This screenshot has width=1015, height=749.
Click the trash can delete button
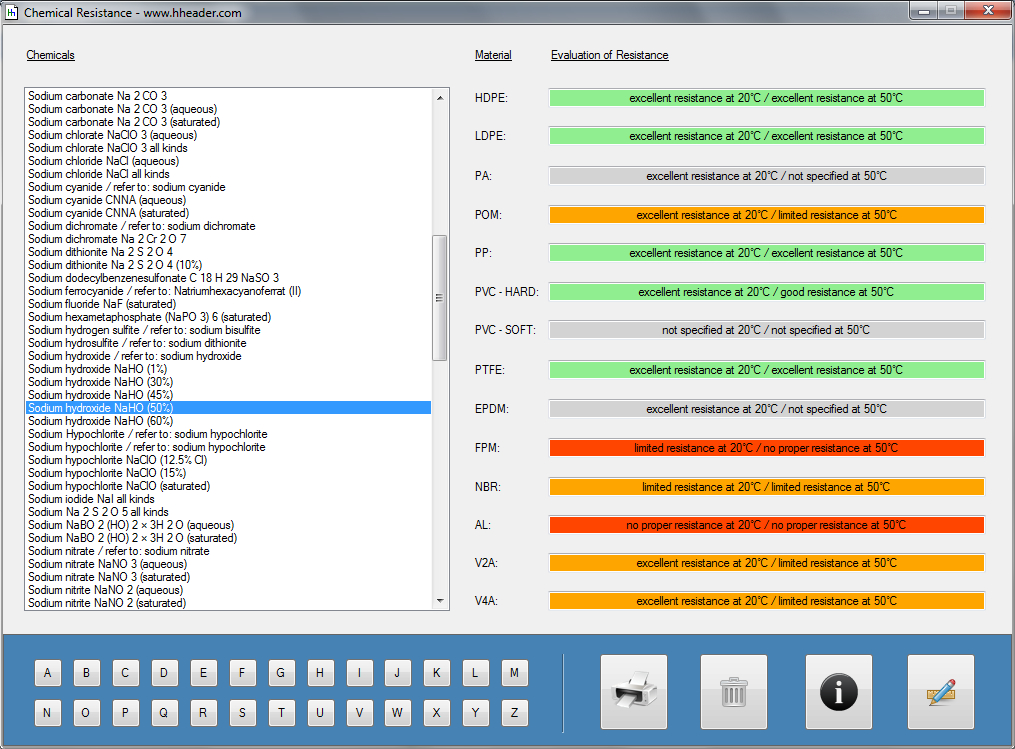click(x=733, y=691)
